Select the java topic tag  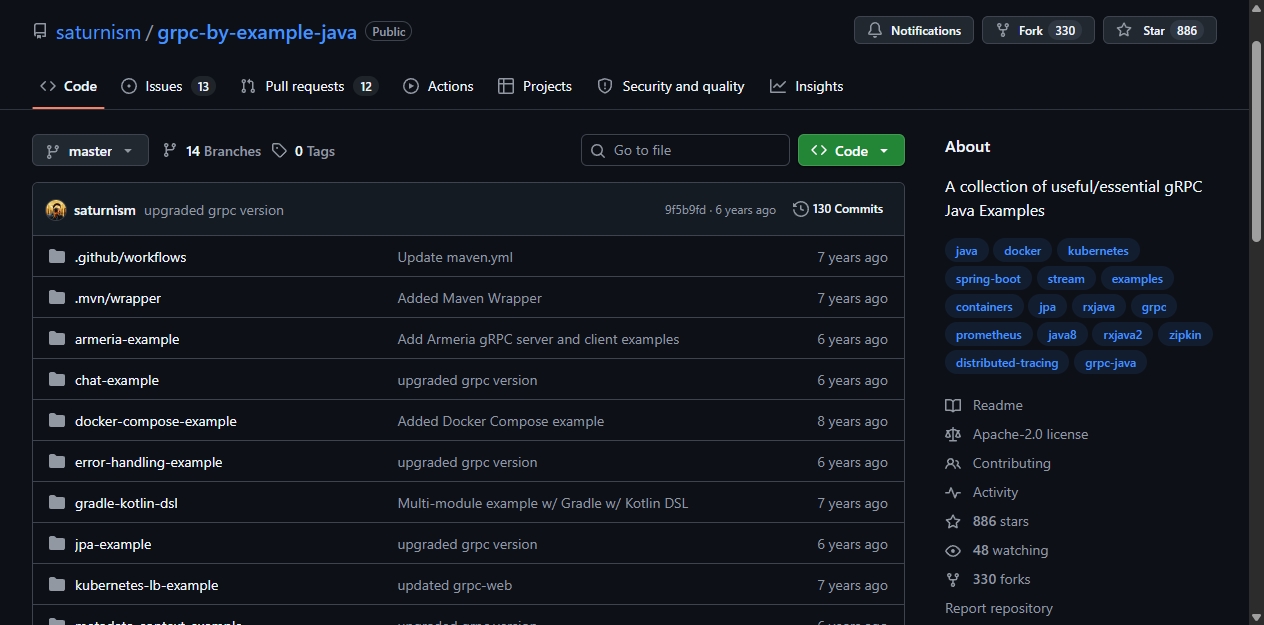[x=966, y=251]
